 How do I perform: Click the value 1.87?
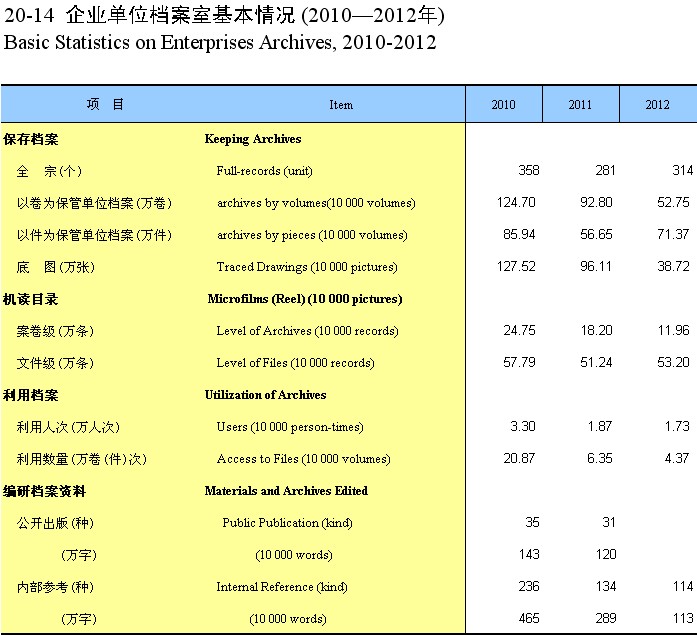pos(600,426)
